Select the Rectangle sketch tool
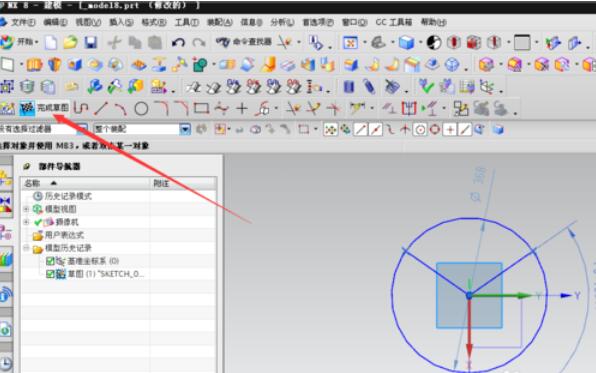The image size is (596, 373). pos(201,108)
